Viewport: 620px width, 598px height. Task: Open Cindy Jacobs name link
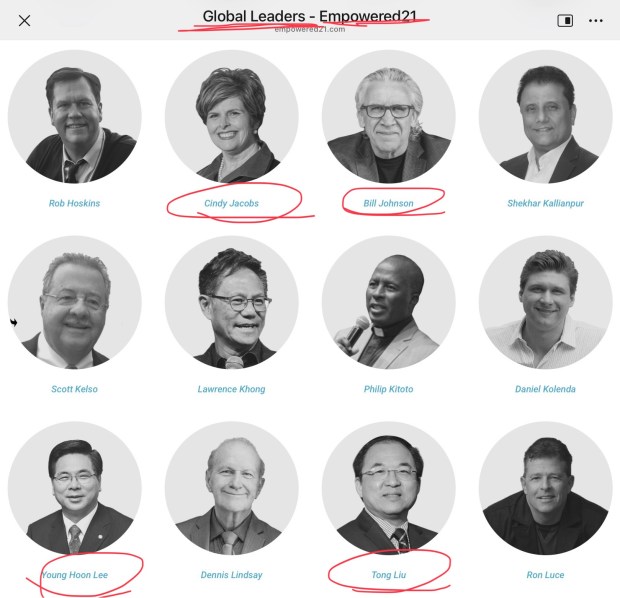(231, 203)
